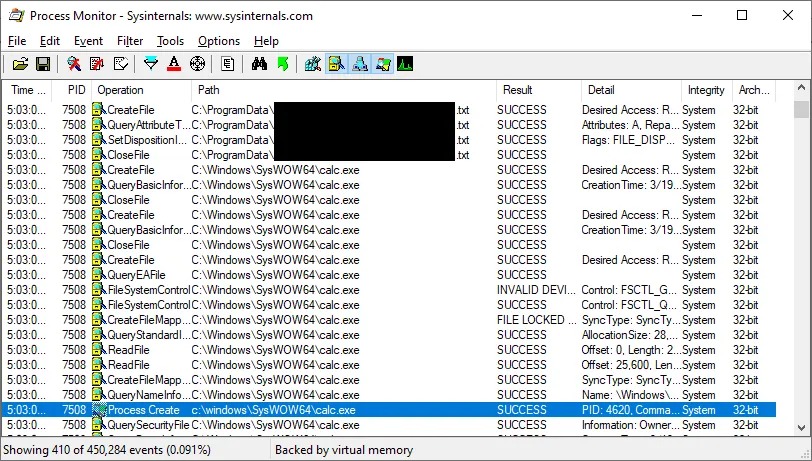
Task: Click the scroll down arrow in the event list
Action: [x=801, y=428]
